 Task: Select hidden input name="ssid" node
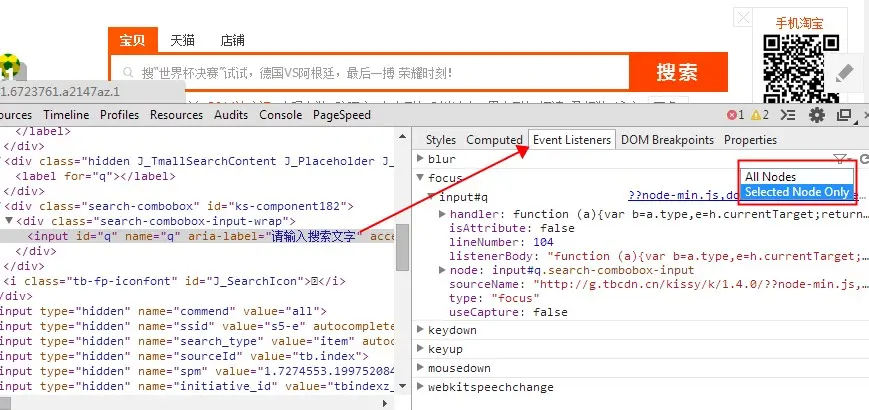[197, 326]
